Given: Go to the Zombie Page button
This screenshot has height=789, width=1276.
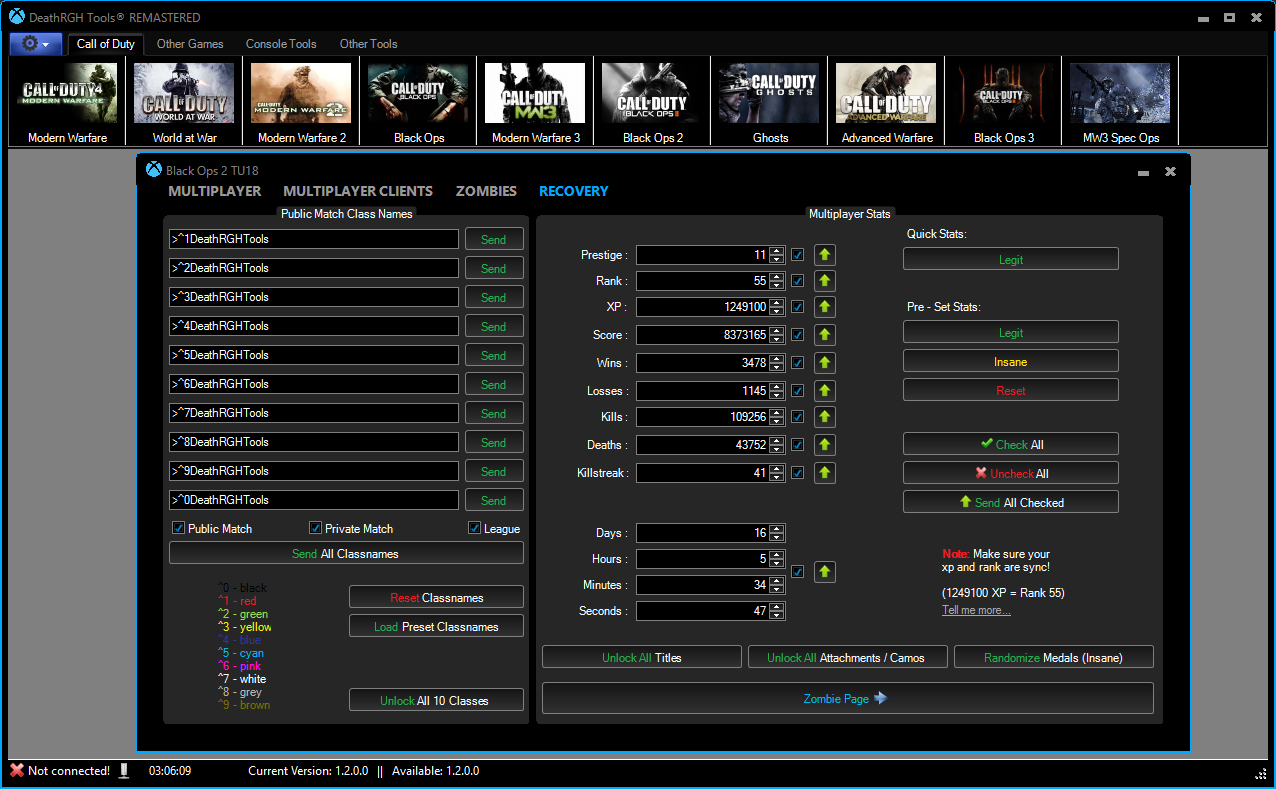Looking at the screenshot, I should coord(847,698).
